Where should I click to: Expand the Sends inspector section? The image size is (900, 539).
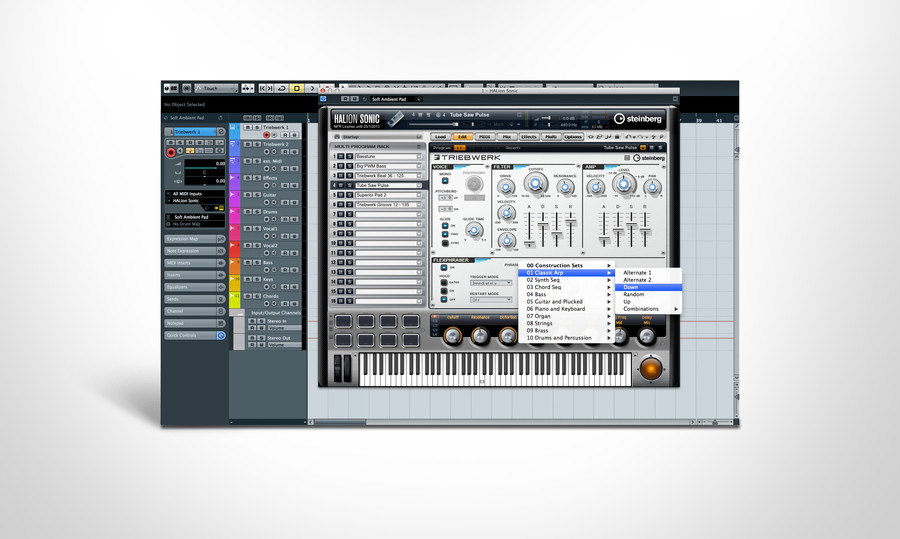[x=195, y=299]
